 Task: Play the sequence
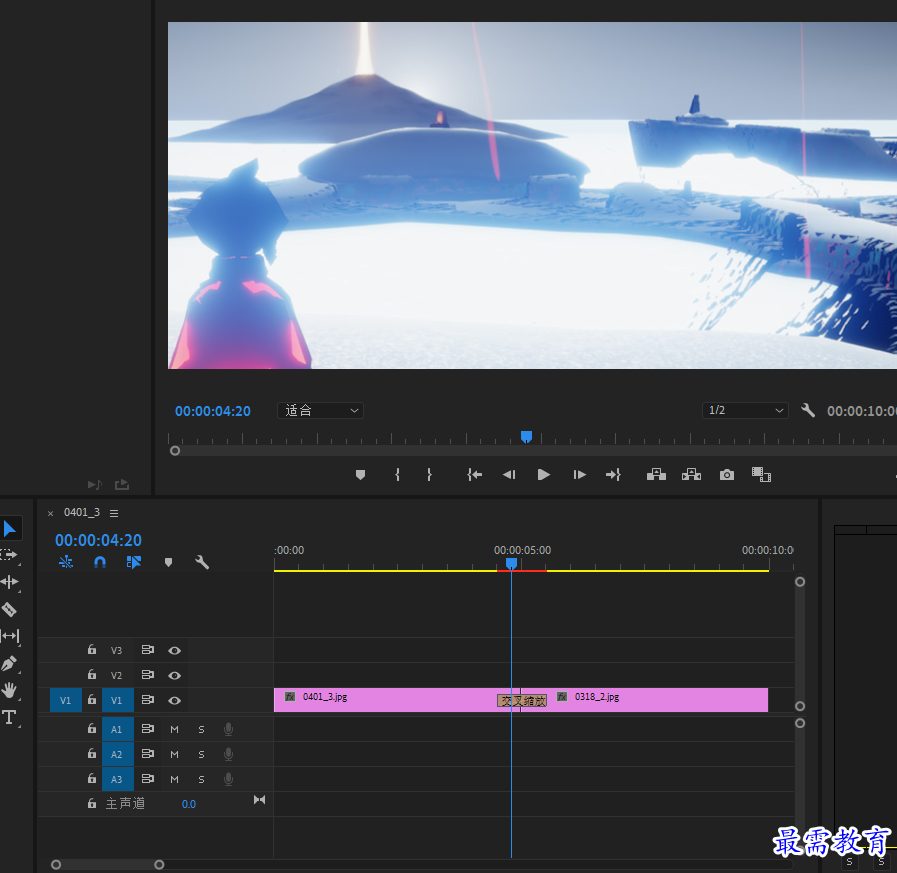(x=543, y=474)
